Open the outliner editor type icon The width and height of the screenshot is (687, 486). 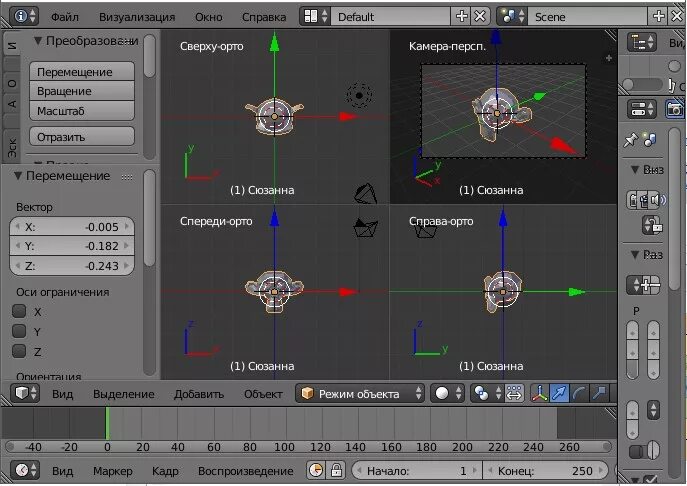[x=642, y=43]
